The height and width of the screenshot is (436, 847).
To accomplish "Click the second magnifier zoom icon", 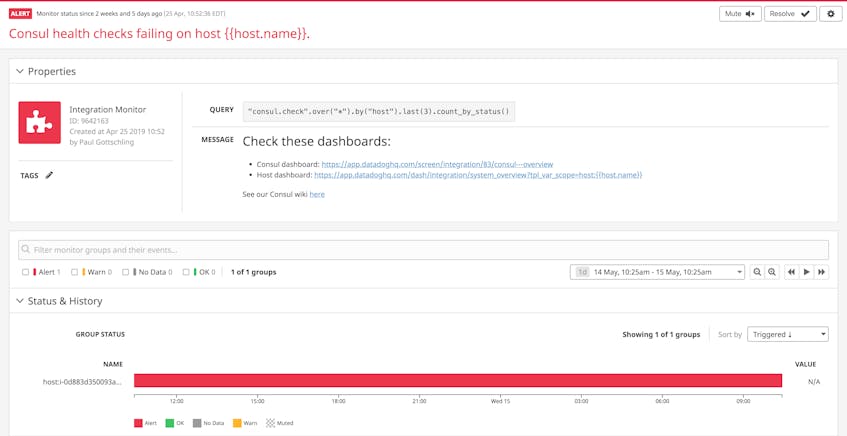I will [x=772, y=272].
